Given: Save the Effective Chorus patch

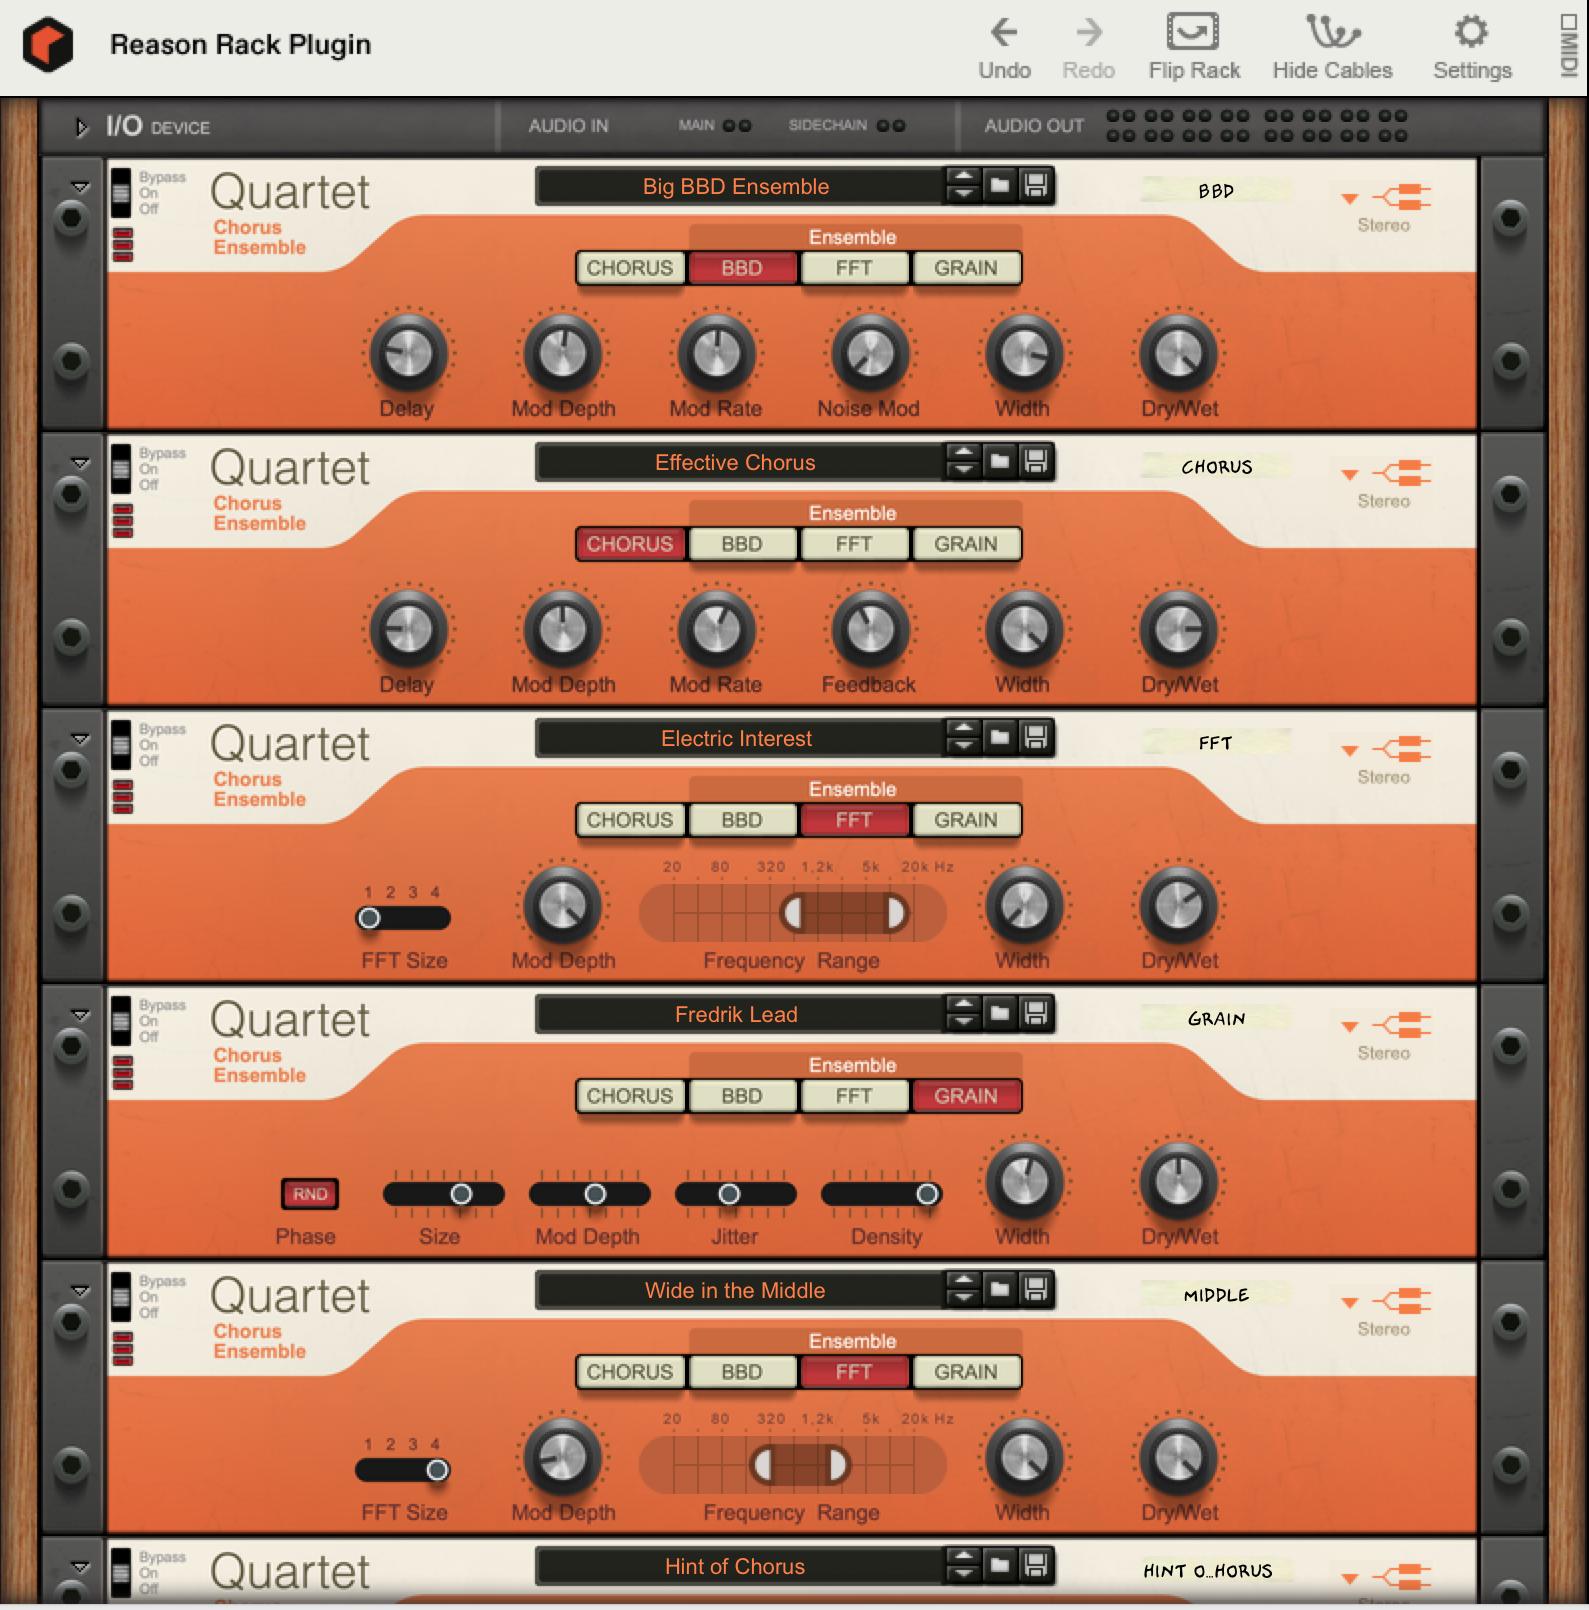Looking at the screenshot, I should (1035, 461).
